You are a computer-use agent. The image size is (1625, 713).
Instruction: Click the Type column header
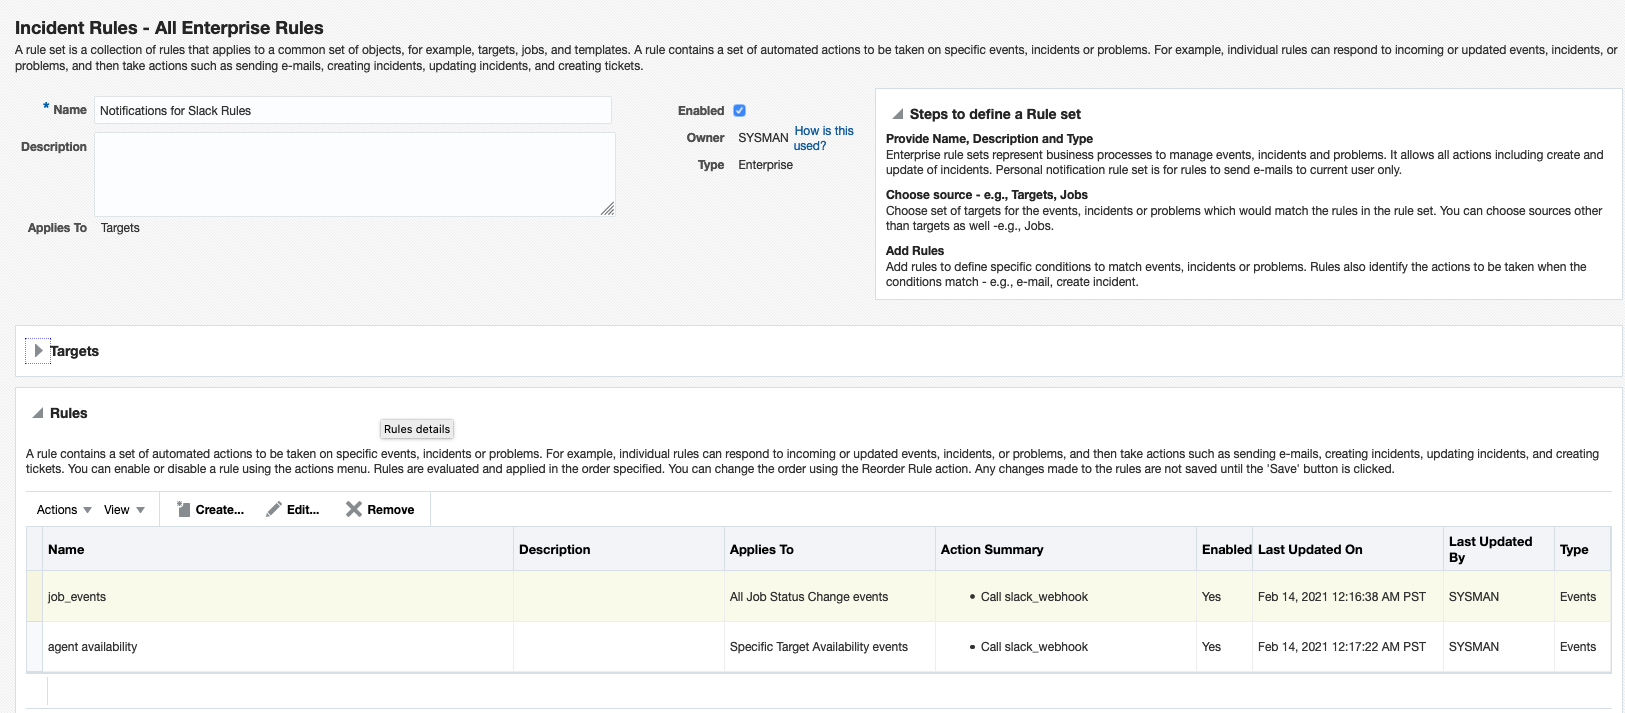pos(1573,549)
